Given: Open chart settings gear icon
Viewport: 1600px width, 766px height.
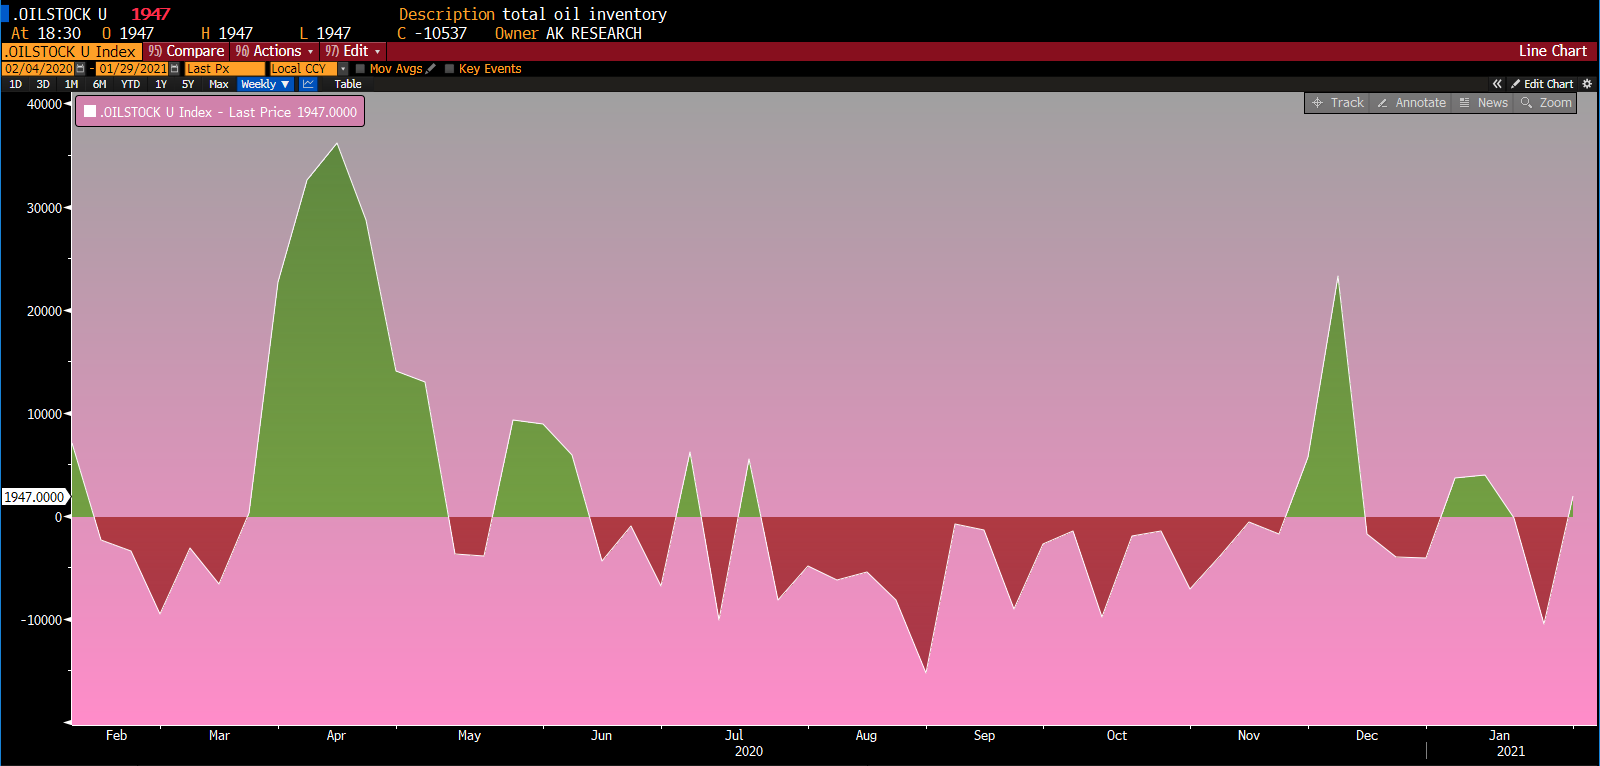Looking at the screenshot, I should pos(1586,84).
